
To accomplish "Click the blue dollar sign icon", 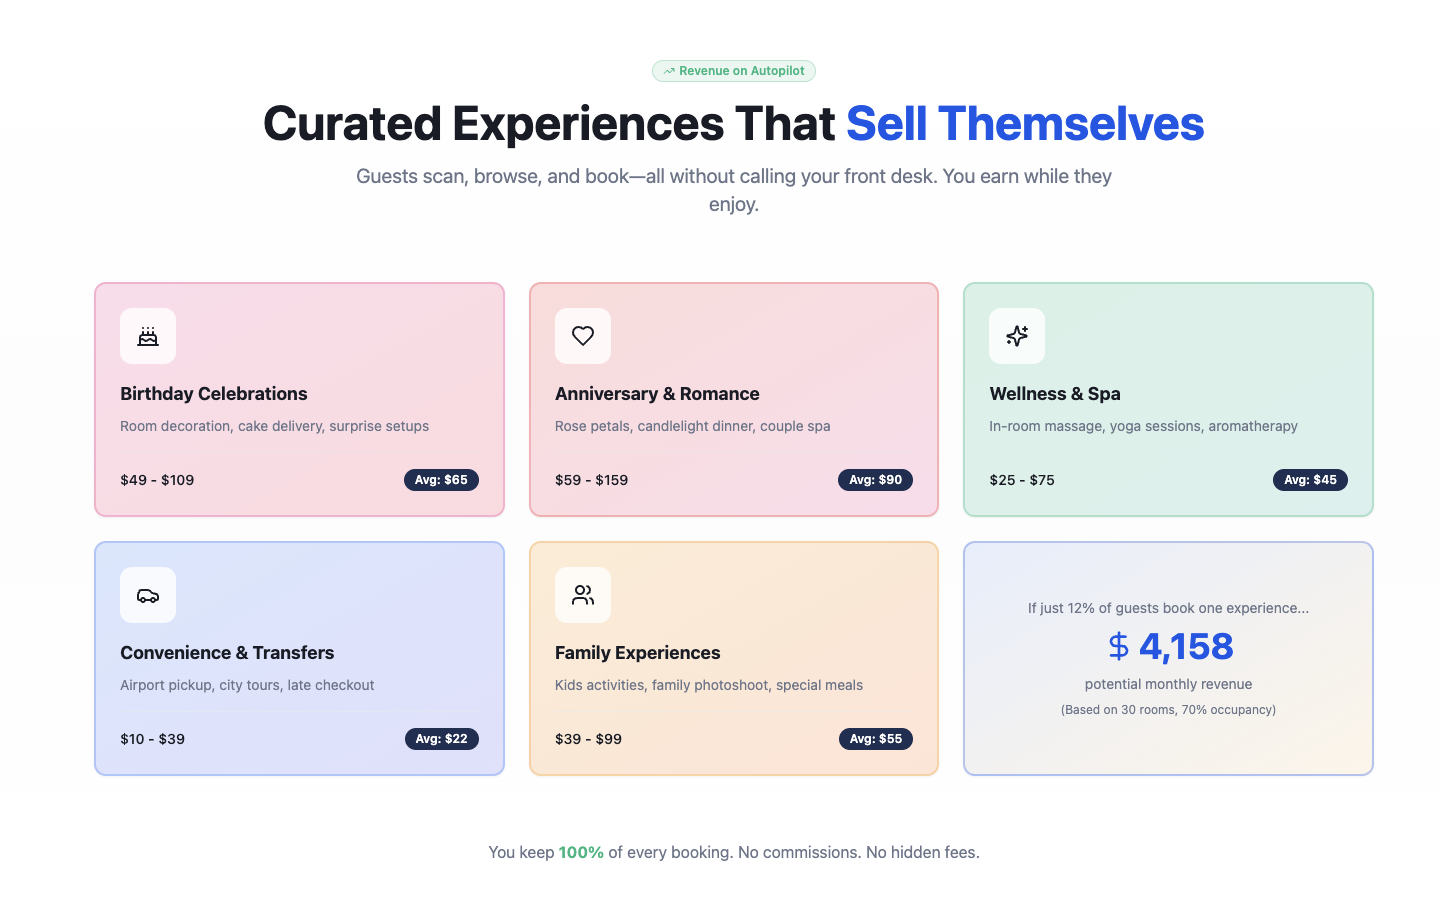I will [1119, 646].
